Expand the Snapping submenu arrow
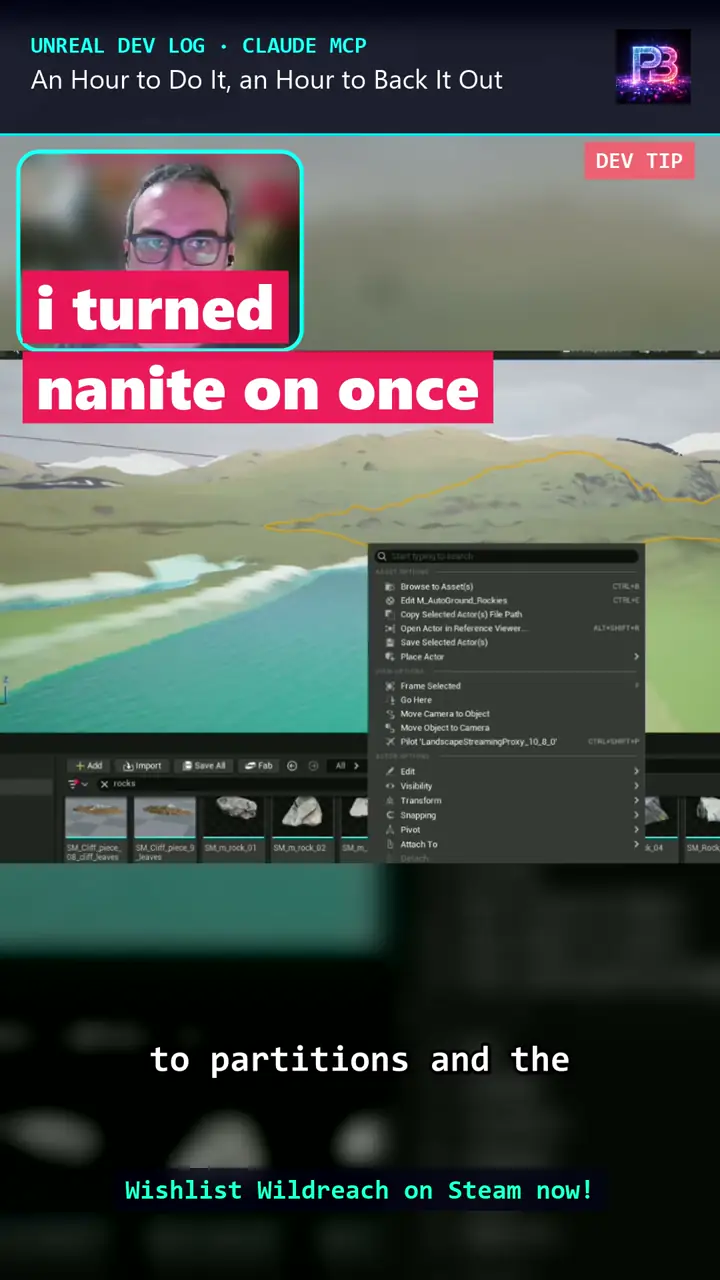 [636, 815]
